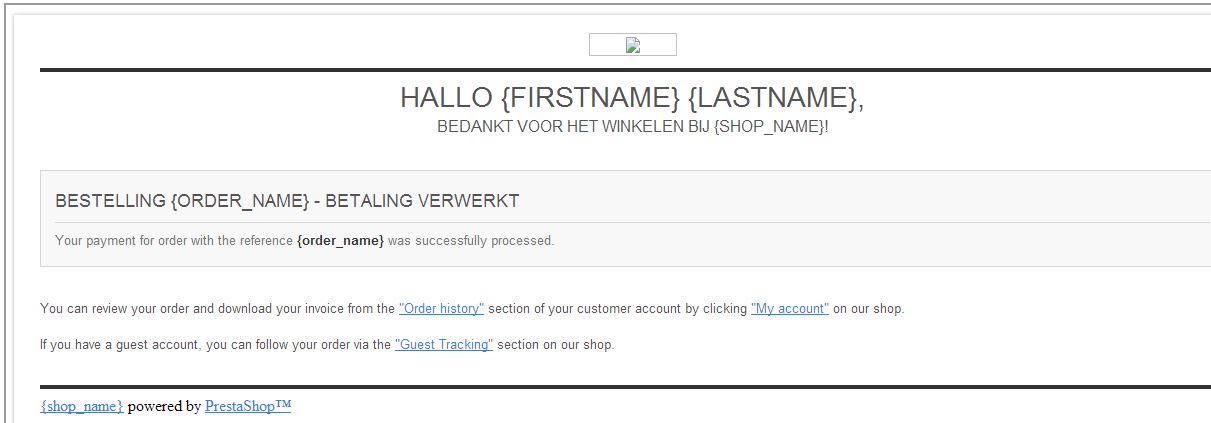Open the "Order history" link
Screen dimensions: 1211x423
tap(441, 309)
